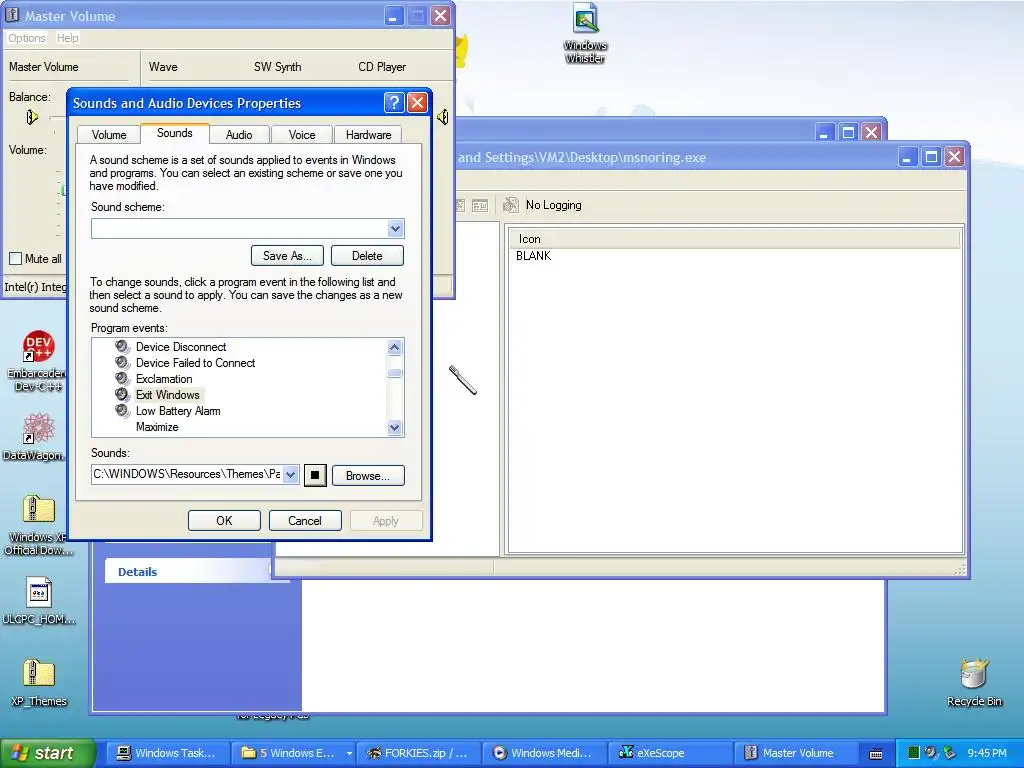Select the Sounds tab

click(x=174, y=133)
